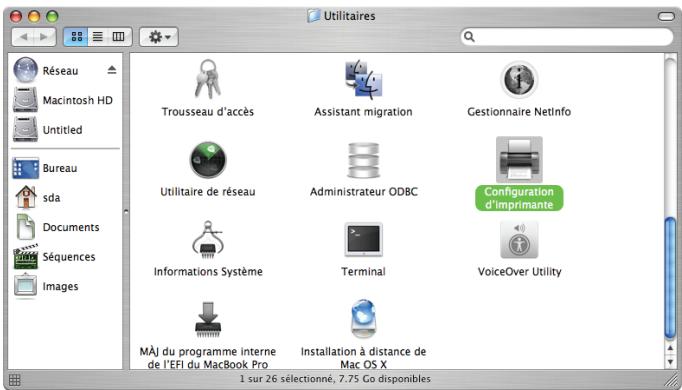Click the search input field
This screenshot has width=682, height=390.
click(567, 37)
